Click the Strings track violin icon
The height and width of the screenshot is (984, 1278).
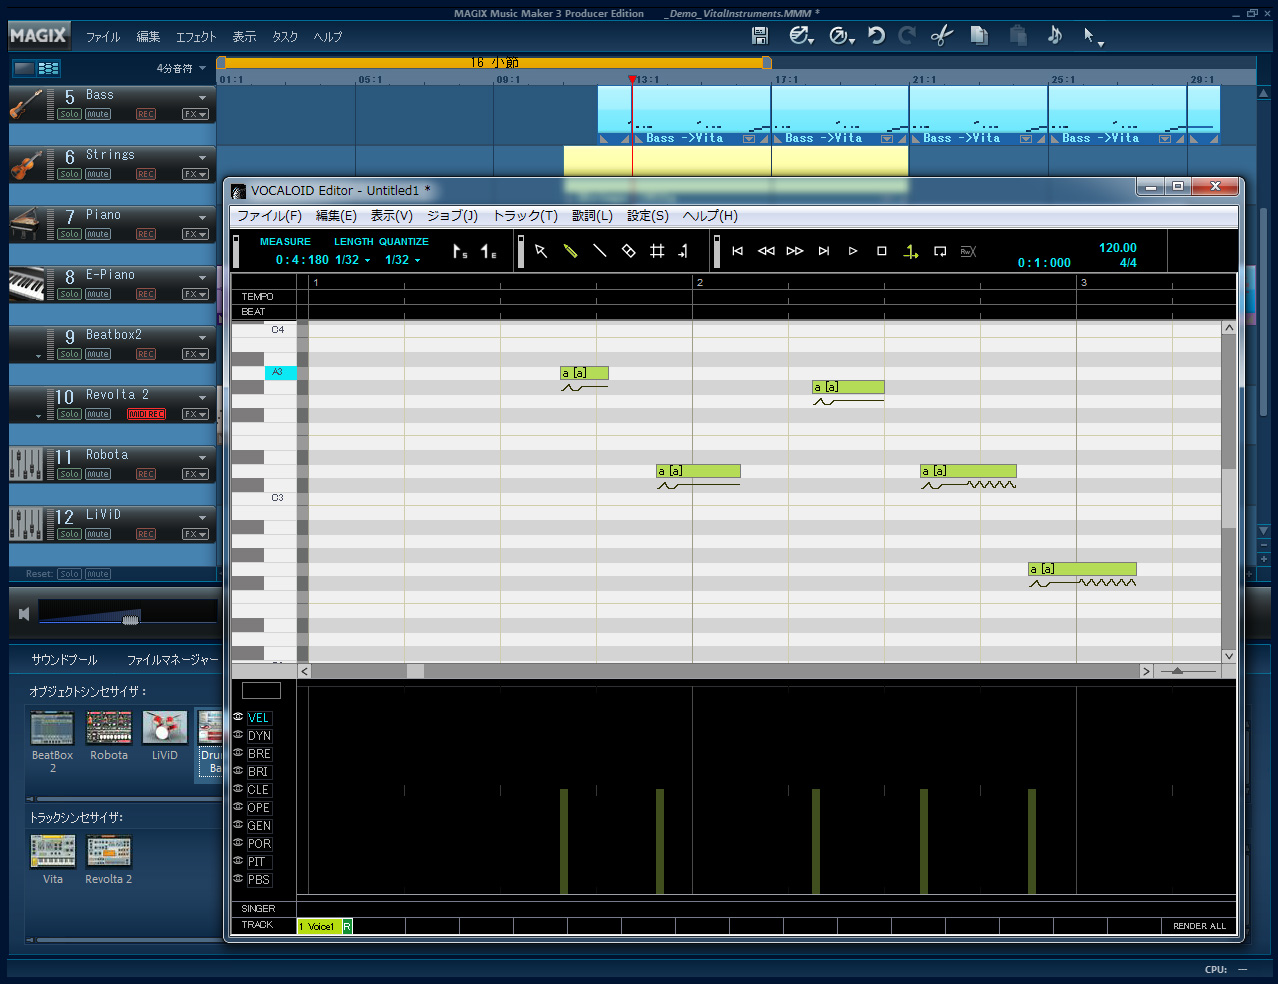coord(26,164)
